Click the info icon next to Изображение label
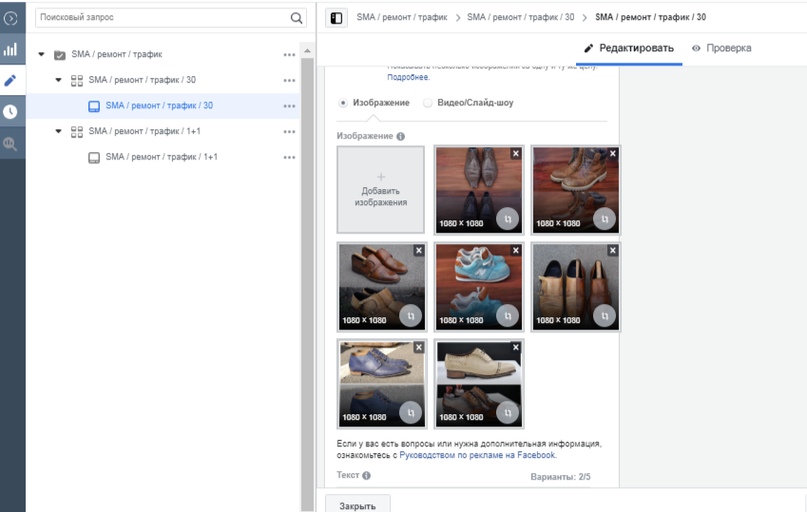The image size is (807, 512). tap(401, 136)
